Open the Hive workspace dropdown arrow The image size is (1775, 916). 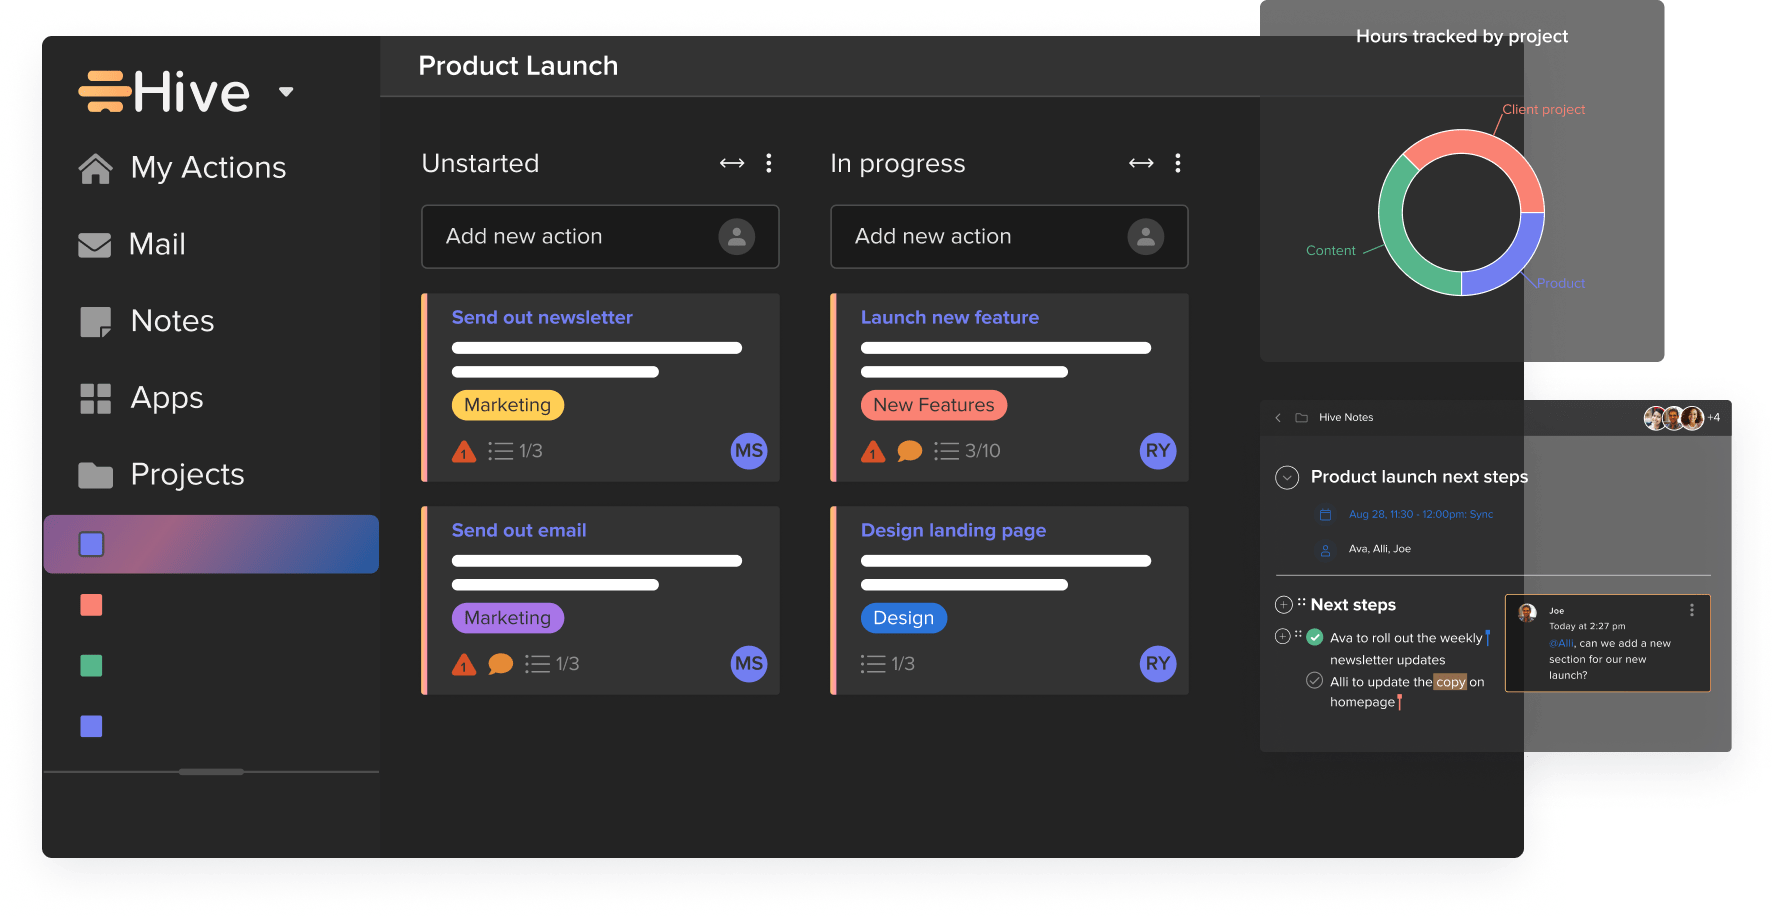pos(285,91)
